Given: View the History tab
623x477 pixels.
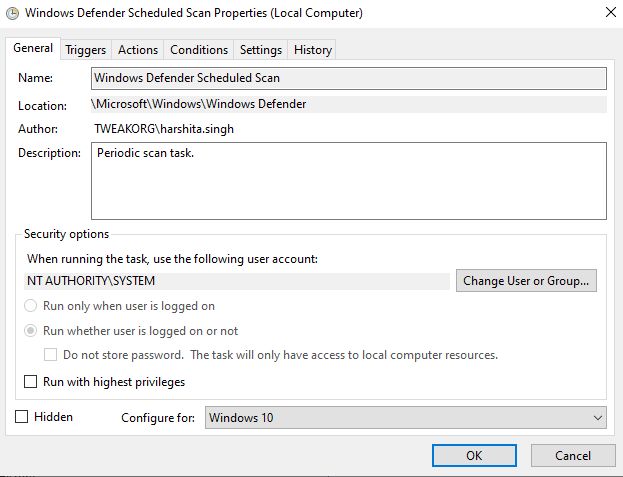Looking at the screenshot, I should (312, 50).
